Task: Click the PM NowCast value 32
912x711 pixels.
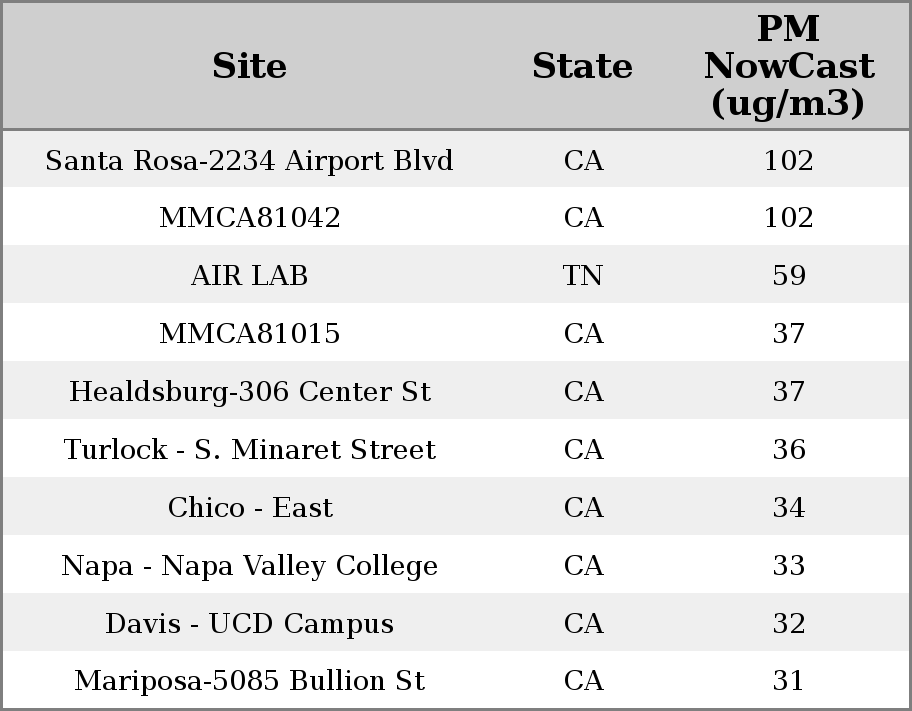Action: (788, 624)
